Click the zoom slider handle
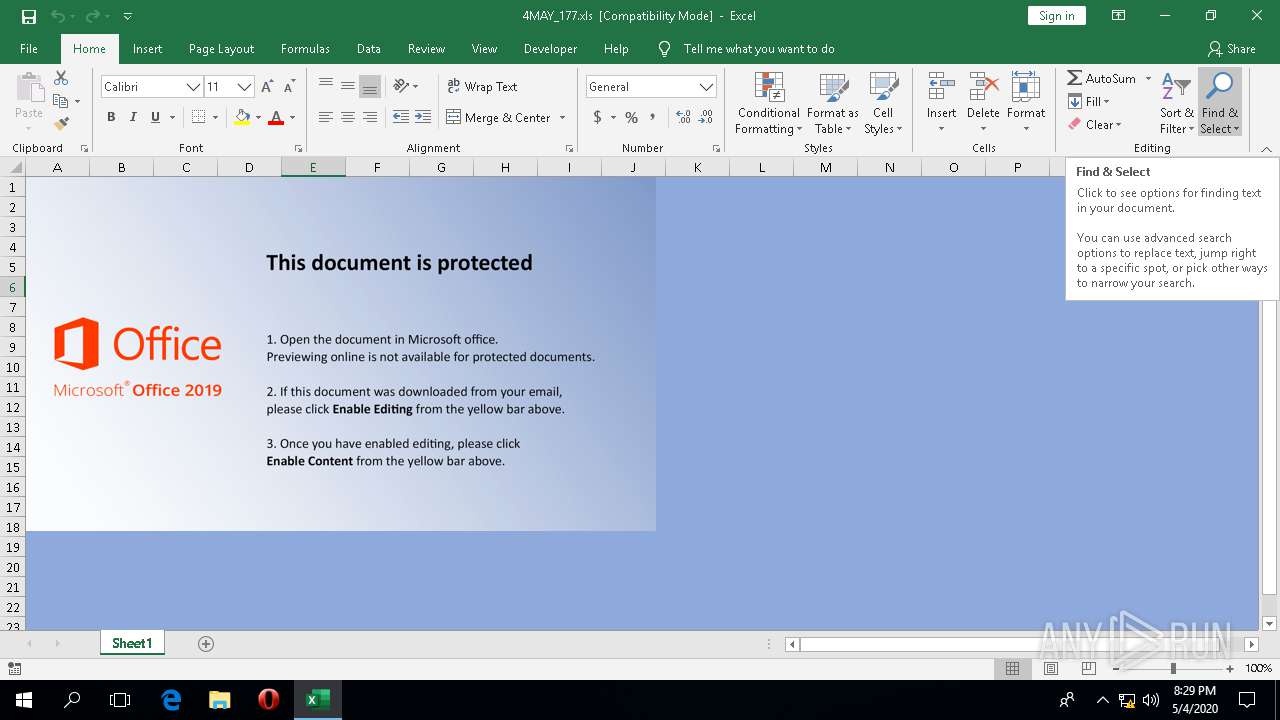The height and width of the screenshot is (720, 1280). coord(1173,668)
